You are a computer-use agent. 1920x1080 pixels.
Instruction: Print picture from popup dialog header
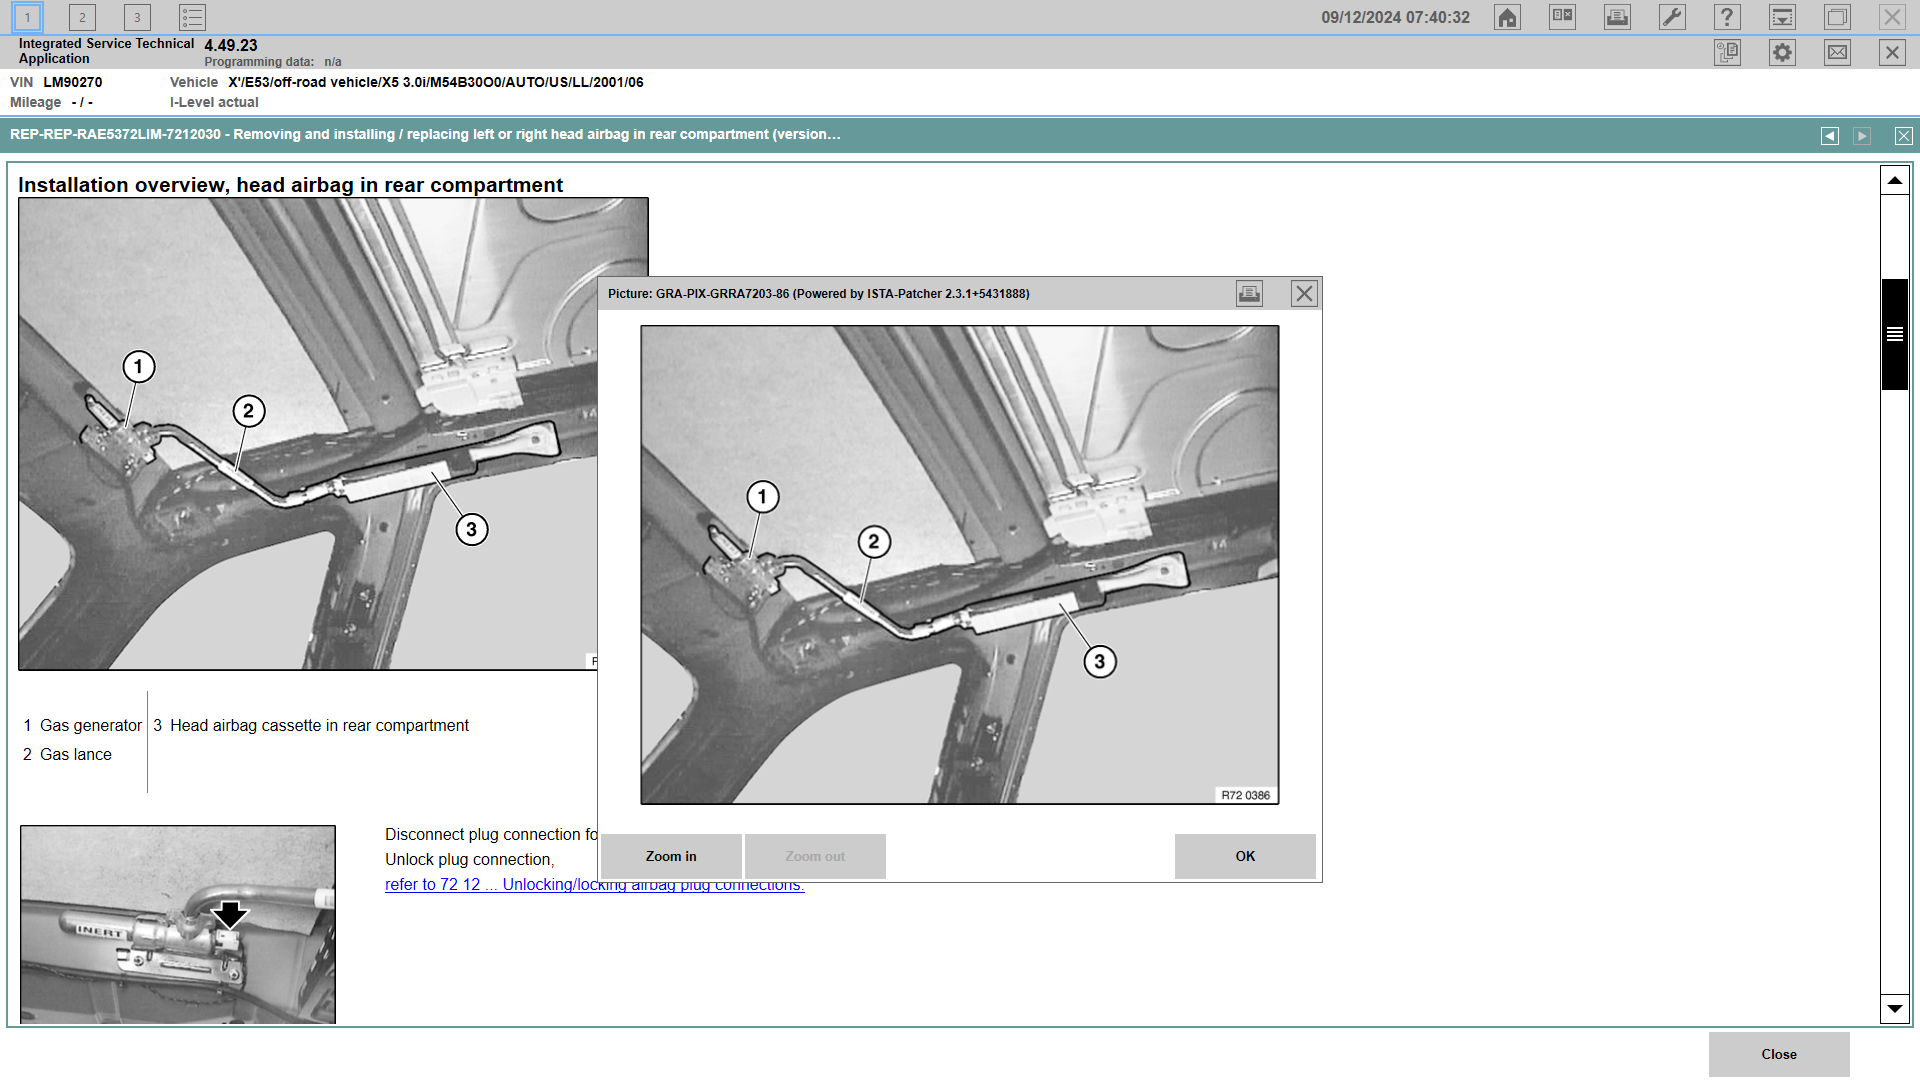pyautogui.click(x=1249, y=293)
